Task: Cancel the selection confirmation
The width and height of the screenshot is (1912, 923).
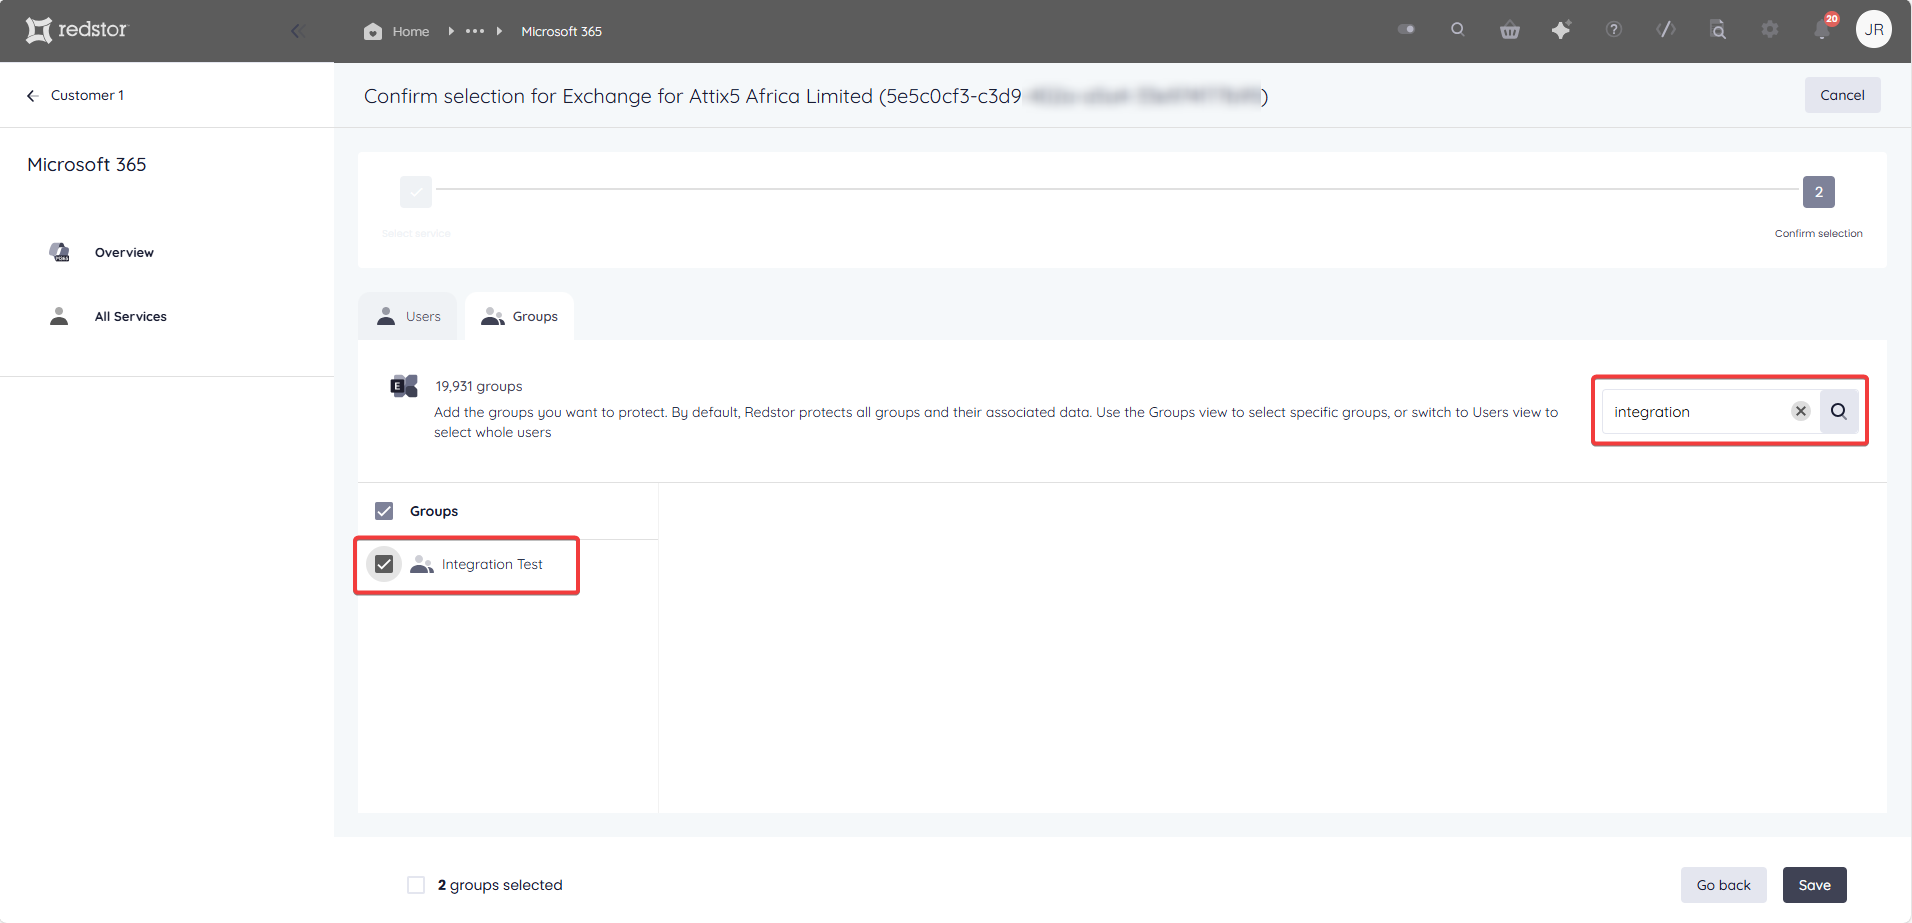Action: pyautogui.click(x=1842, y=95)
